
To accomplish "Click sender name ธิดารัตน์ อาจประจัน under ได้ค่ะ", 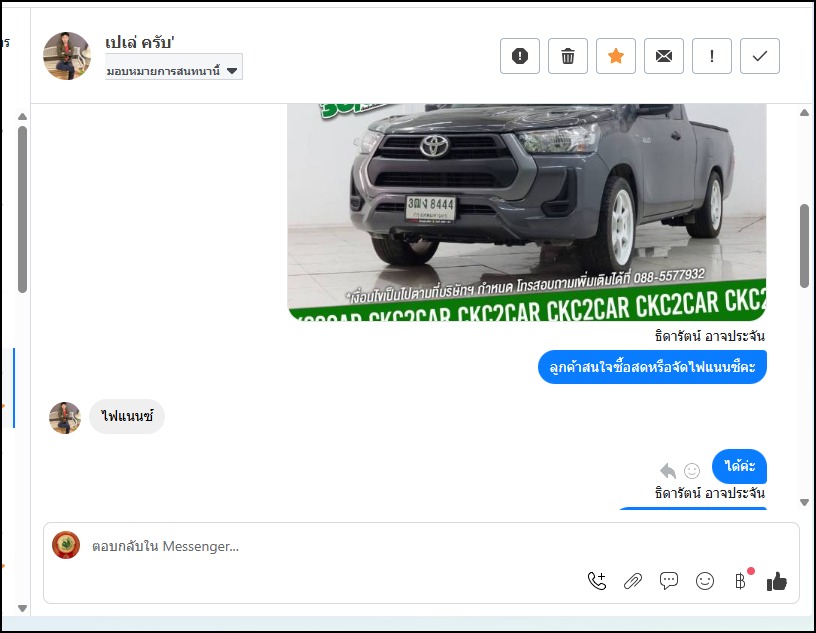I will coord(710,493).
